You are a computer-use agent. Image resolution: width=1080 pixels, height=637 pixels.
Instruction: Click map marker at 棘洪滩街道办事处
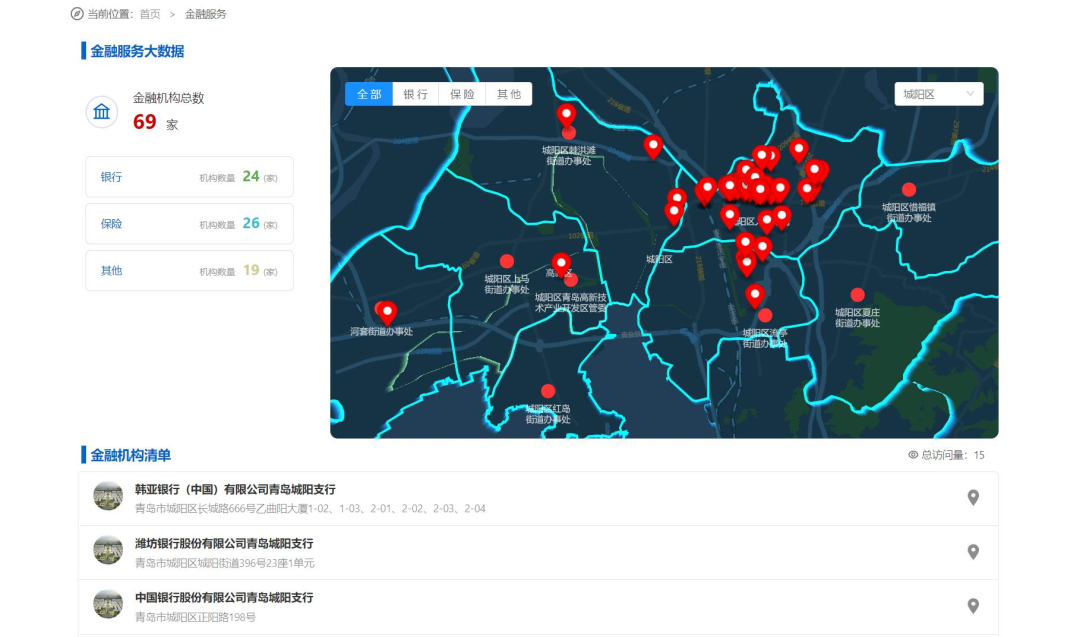[566, 115]
